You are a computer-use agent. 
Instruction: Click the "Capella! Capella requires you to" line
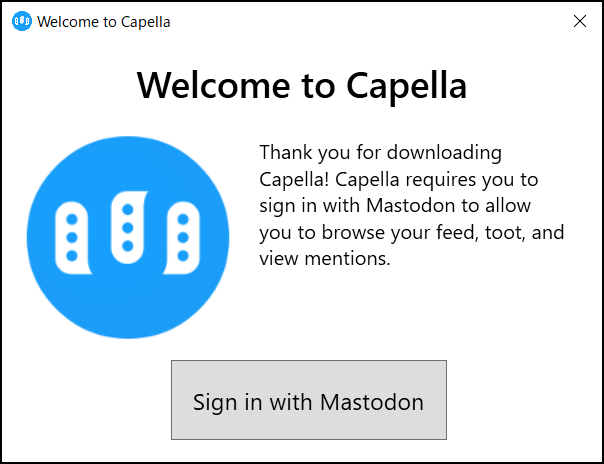[x=399, y=180]
